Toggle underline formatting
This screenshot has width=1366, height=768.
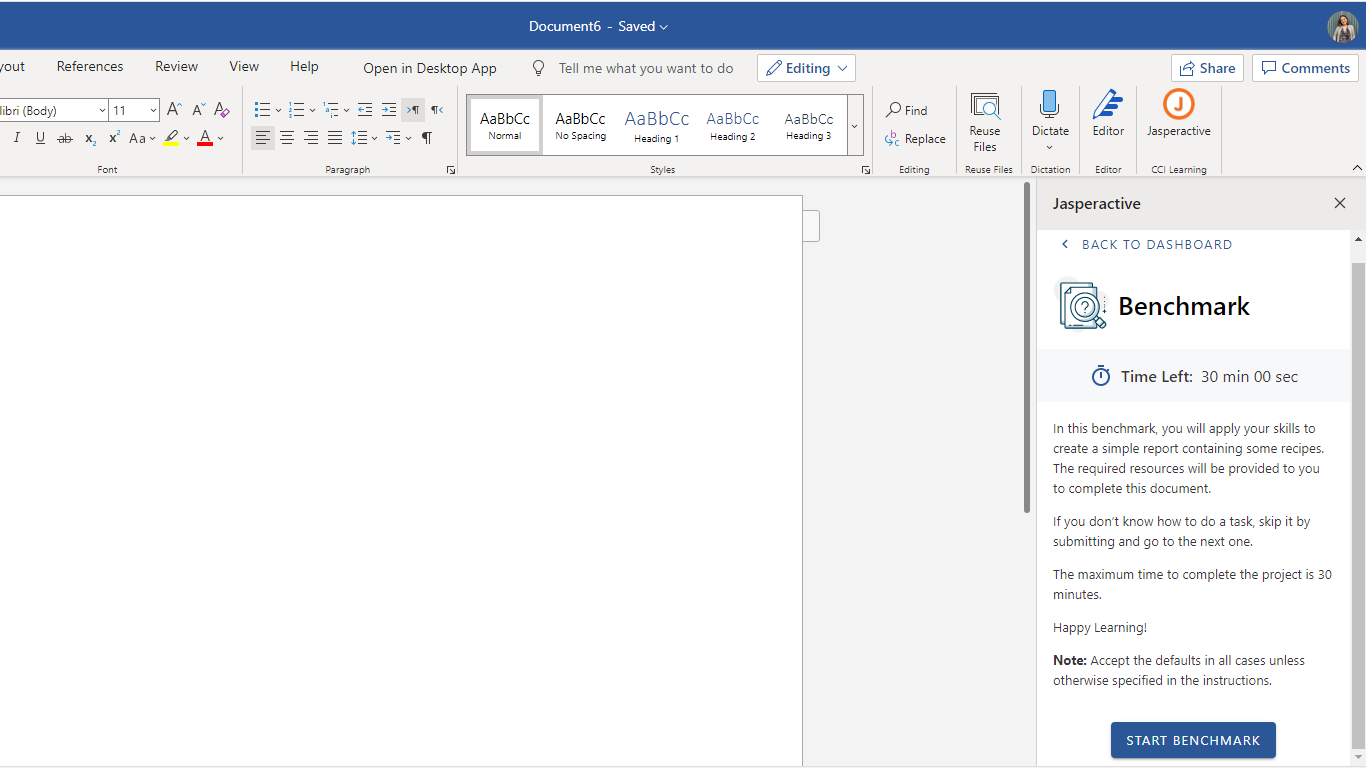[x=40, y=138]
